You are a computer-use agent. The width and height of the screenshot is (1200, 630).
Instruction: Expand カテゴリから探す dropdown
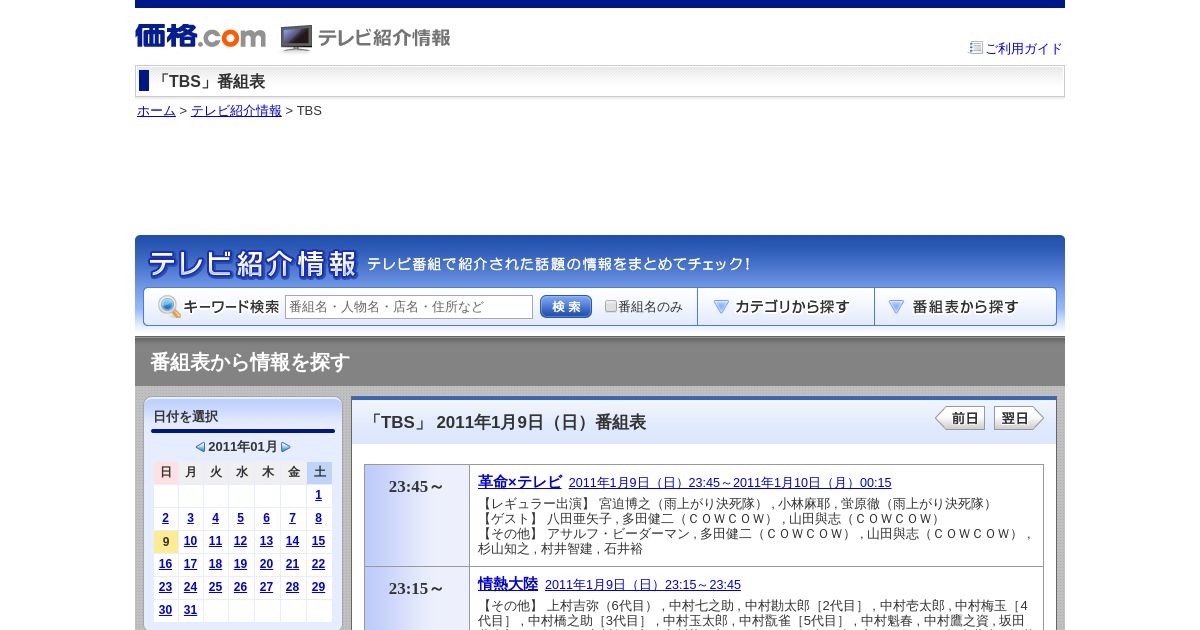[x=786, y=307]
